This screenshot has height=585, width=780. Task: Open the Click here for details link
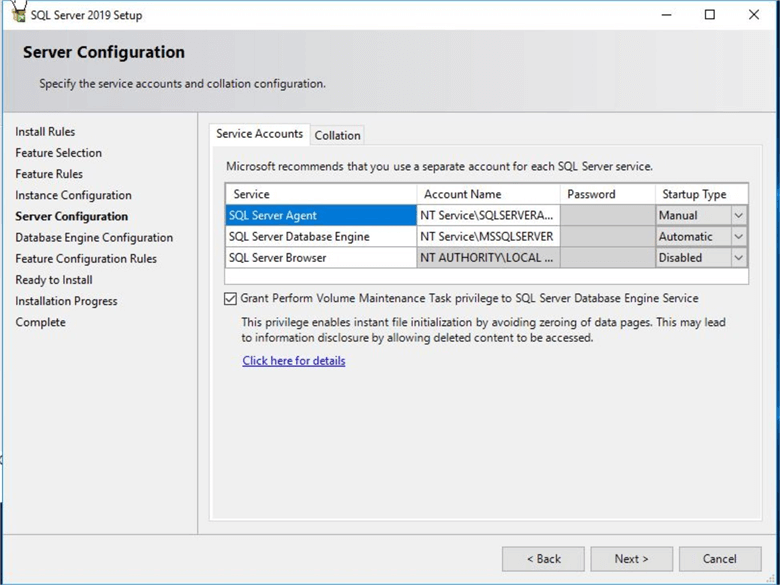coord(293,361)
